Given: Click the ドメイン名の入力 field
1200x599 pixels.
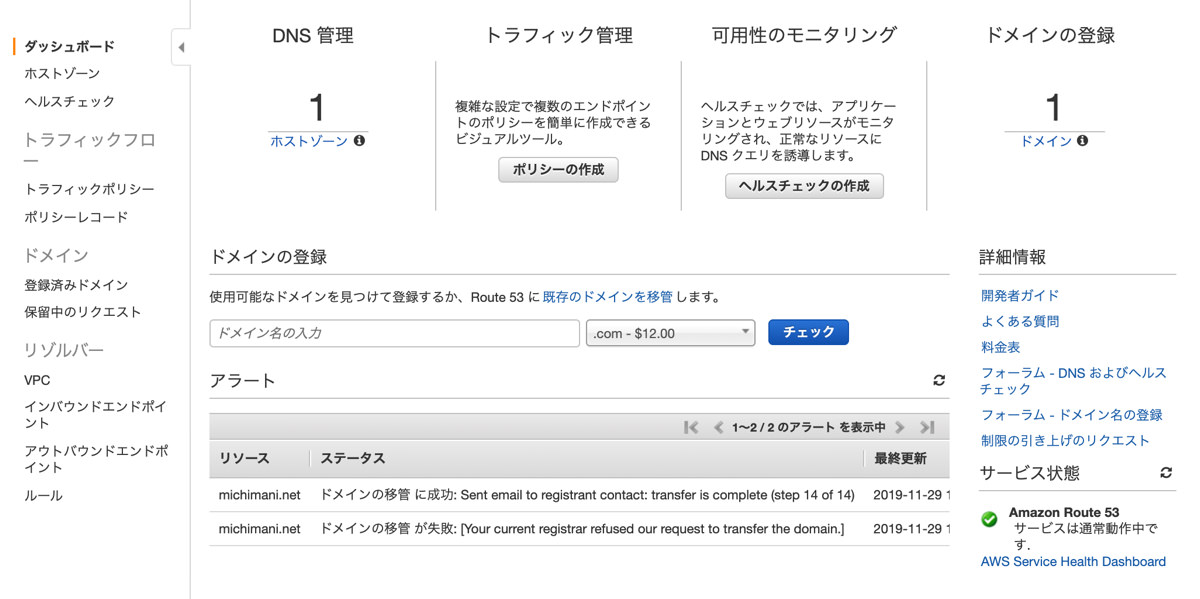Looking at the screenshot, I should (x=393, y=332).
